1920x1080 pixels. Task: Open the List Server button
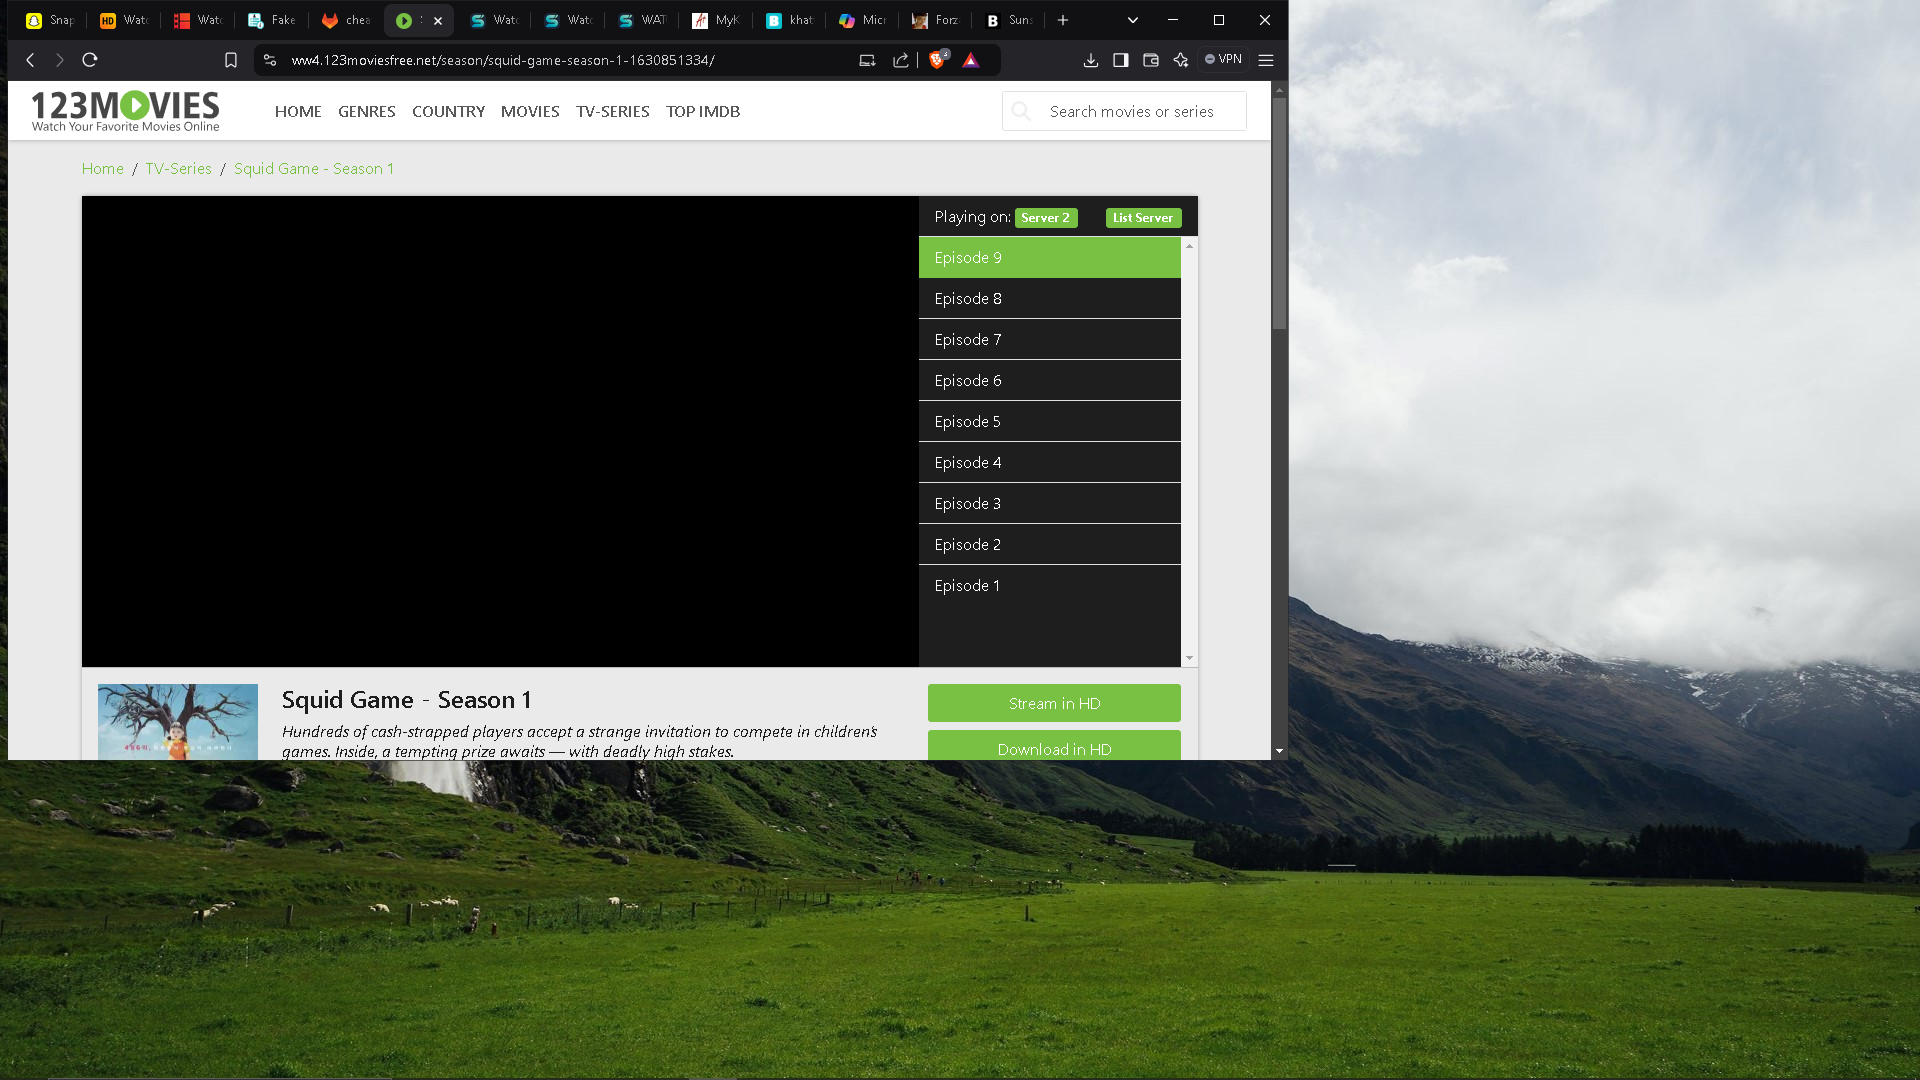[x=1143, y=218]
